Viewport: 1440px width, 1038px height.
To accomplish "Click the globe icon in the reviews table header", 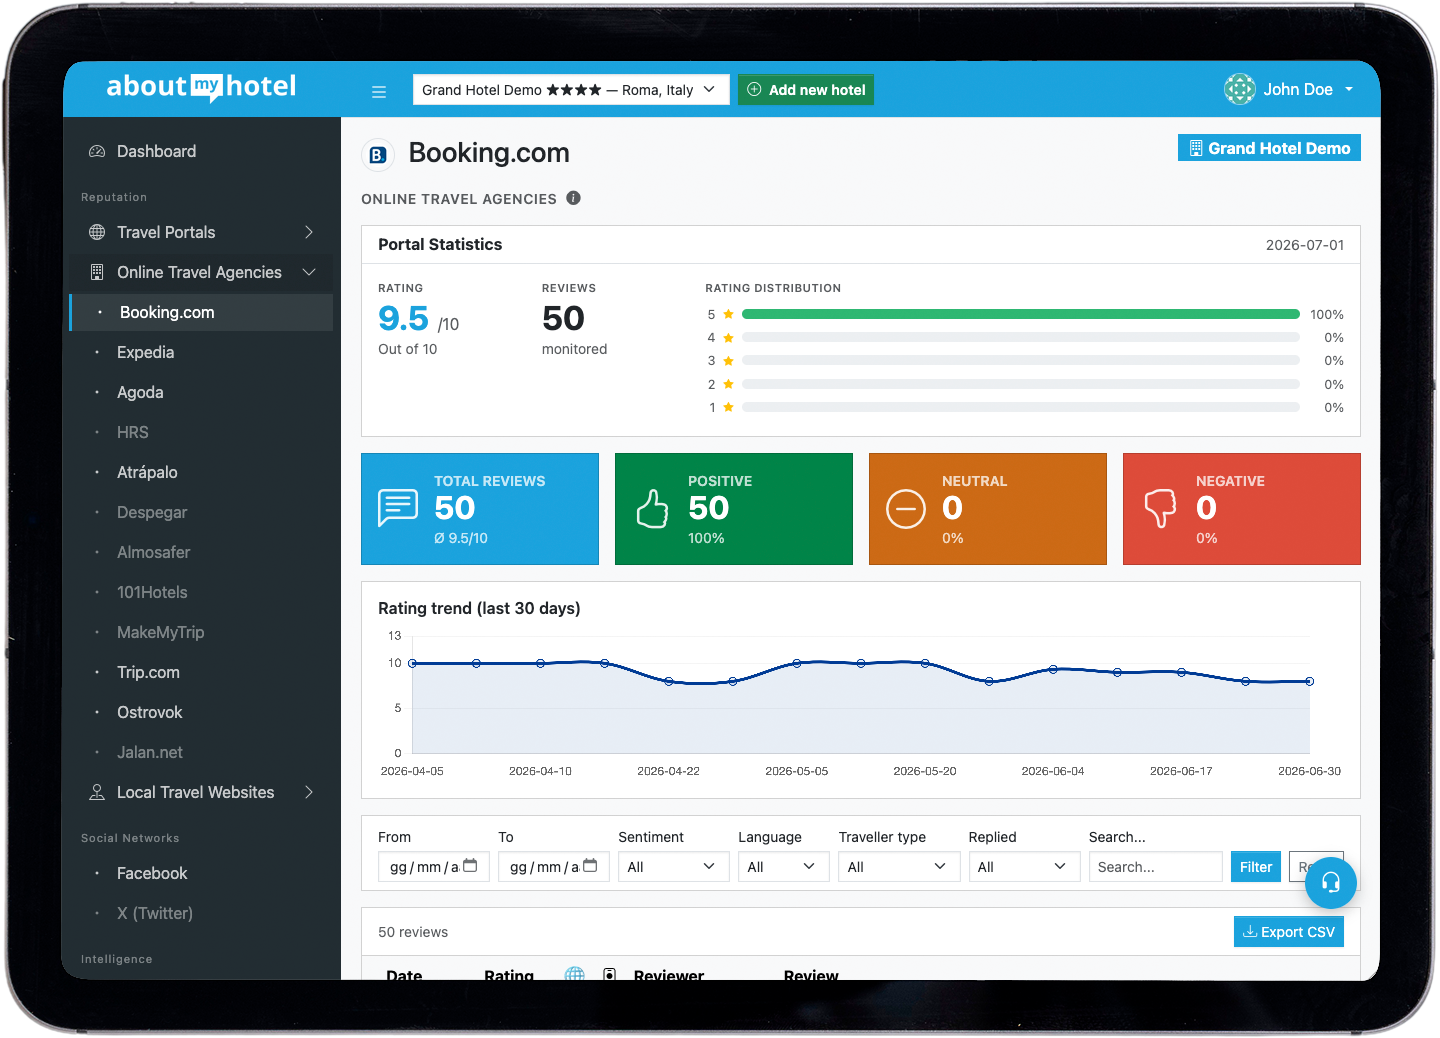I will pyautogui.click(x=575, y=975).
